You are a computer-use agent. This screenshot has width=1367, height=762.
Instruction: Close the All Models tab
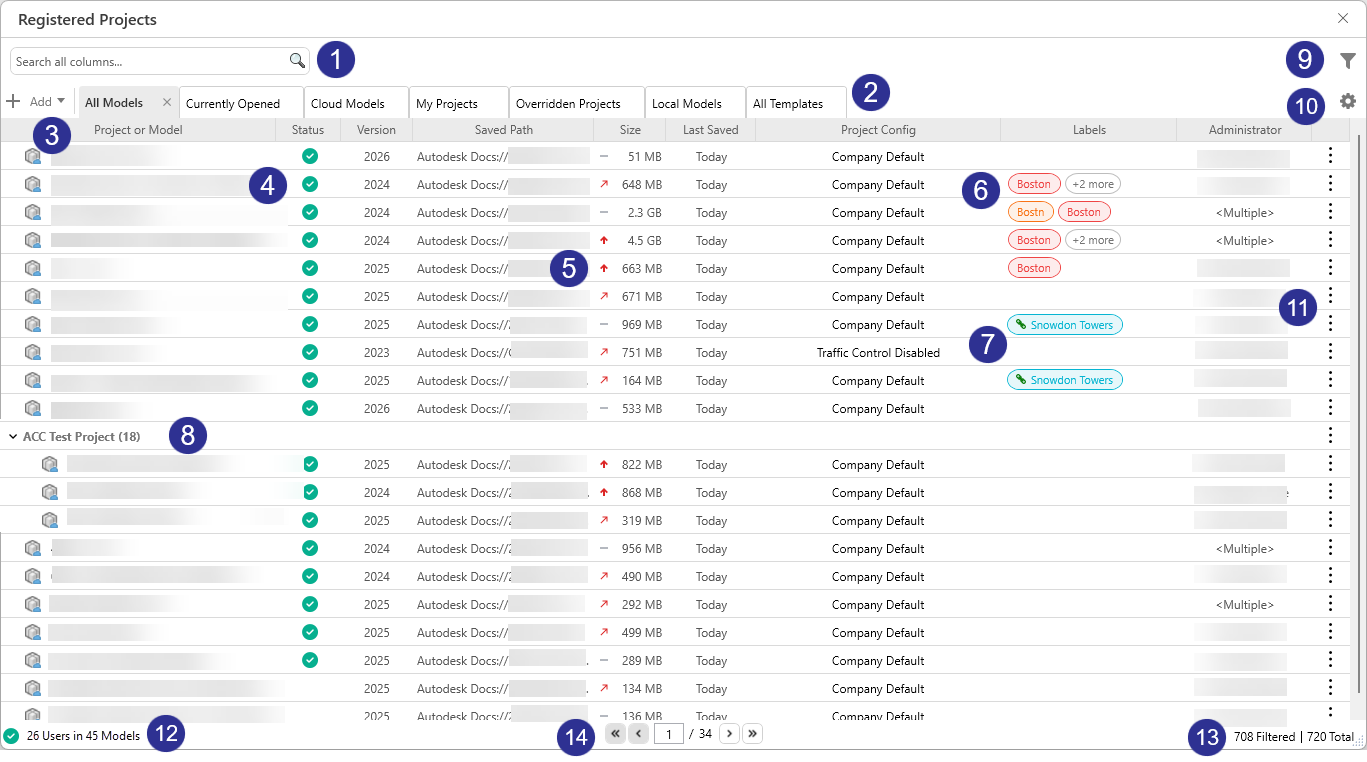coord(167,102)
